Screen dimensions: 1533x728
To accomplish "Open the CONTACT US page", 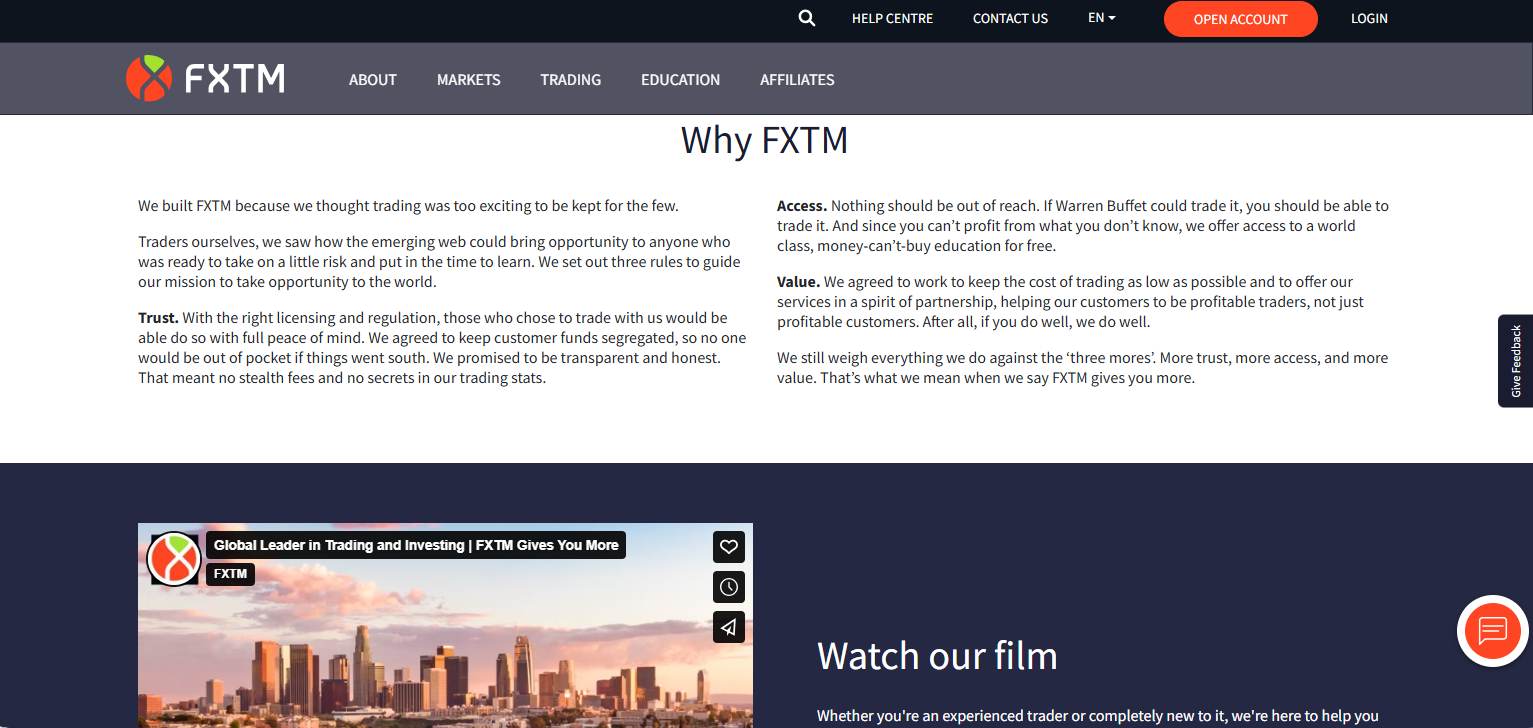I will [x=1011, y=18].
